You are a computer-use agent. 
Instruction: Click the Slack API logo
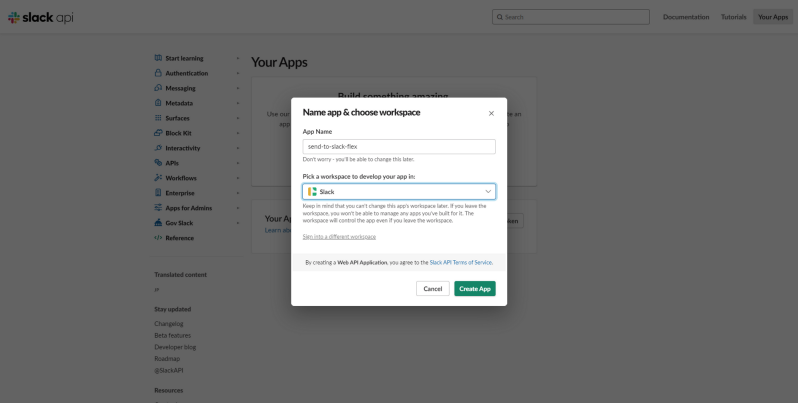click(x=41, y=17)
